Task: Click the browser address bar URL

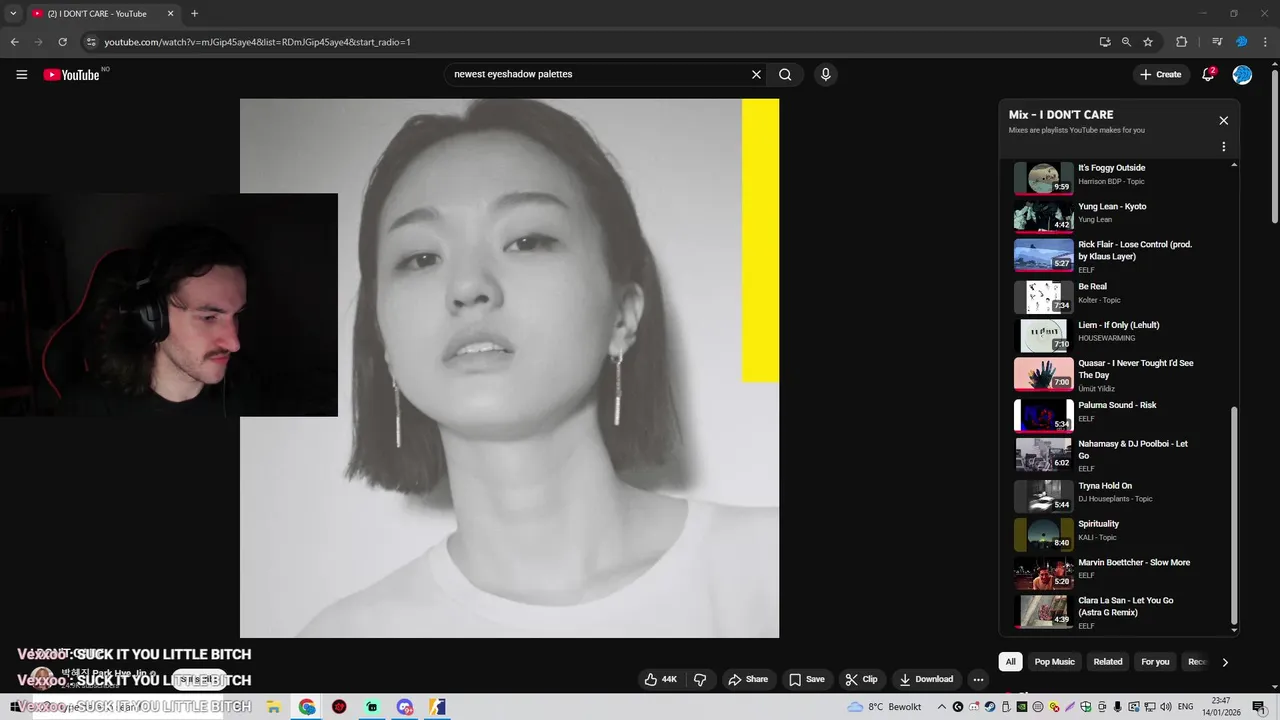Action: (258, 42)
